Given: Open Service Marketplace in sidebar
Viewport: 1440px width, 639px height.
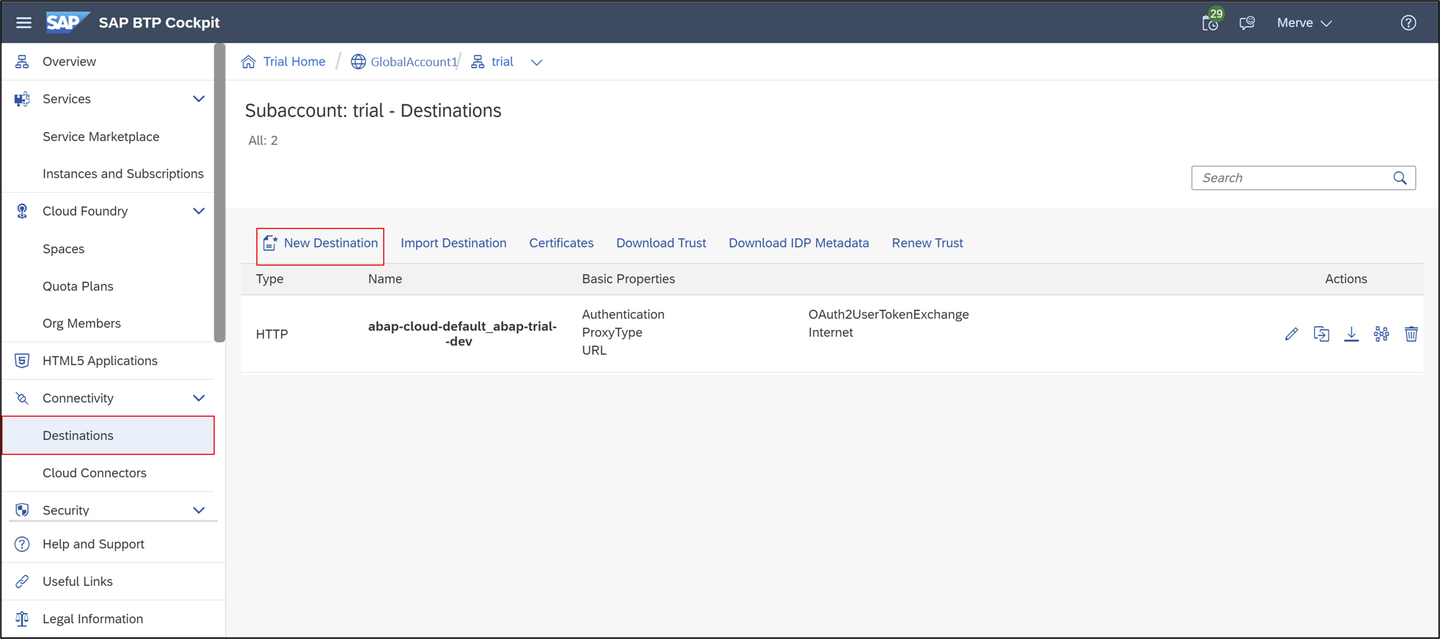Looking at the screenshot, I should point(101,137).
